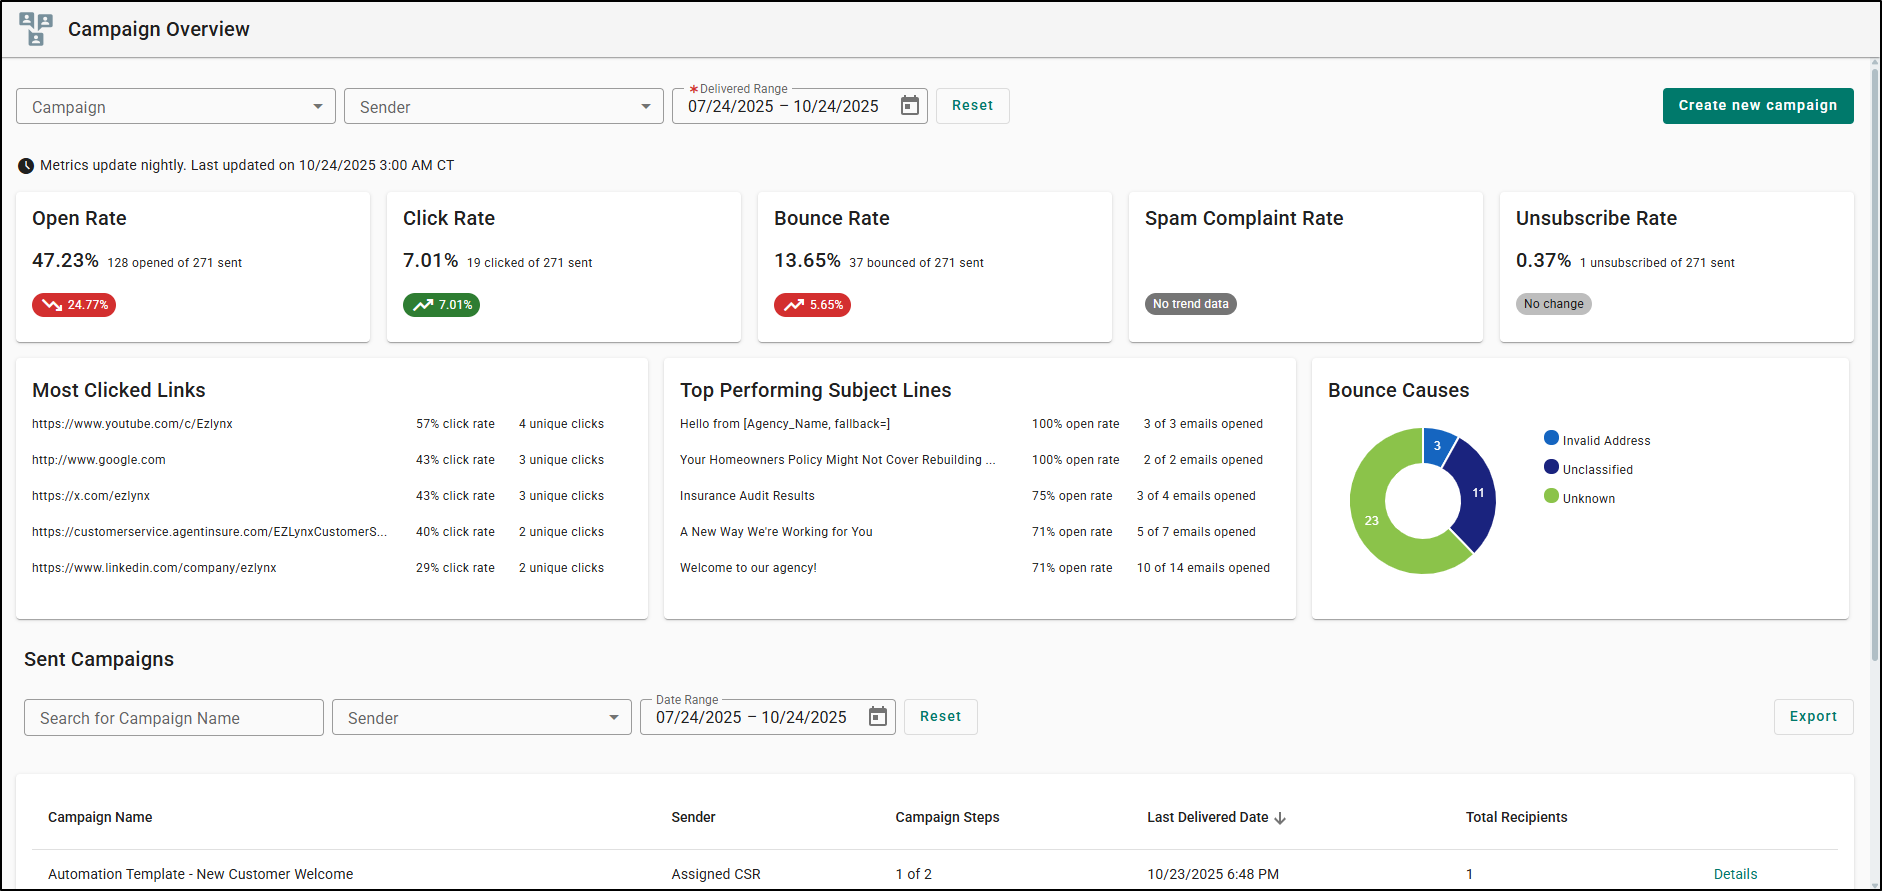1882x891 pixels.
Task: Click the green Unknown donut segment labeled 23
Action: point(1372,520)
